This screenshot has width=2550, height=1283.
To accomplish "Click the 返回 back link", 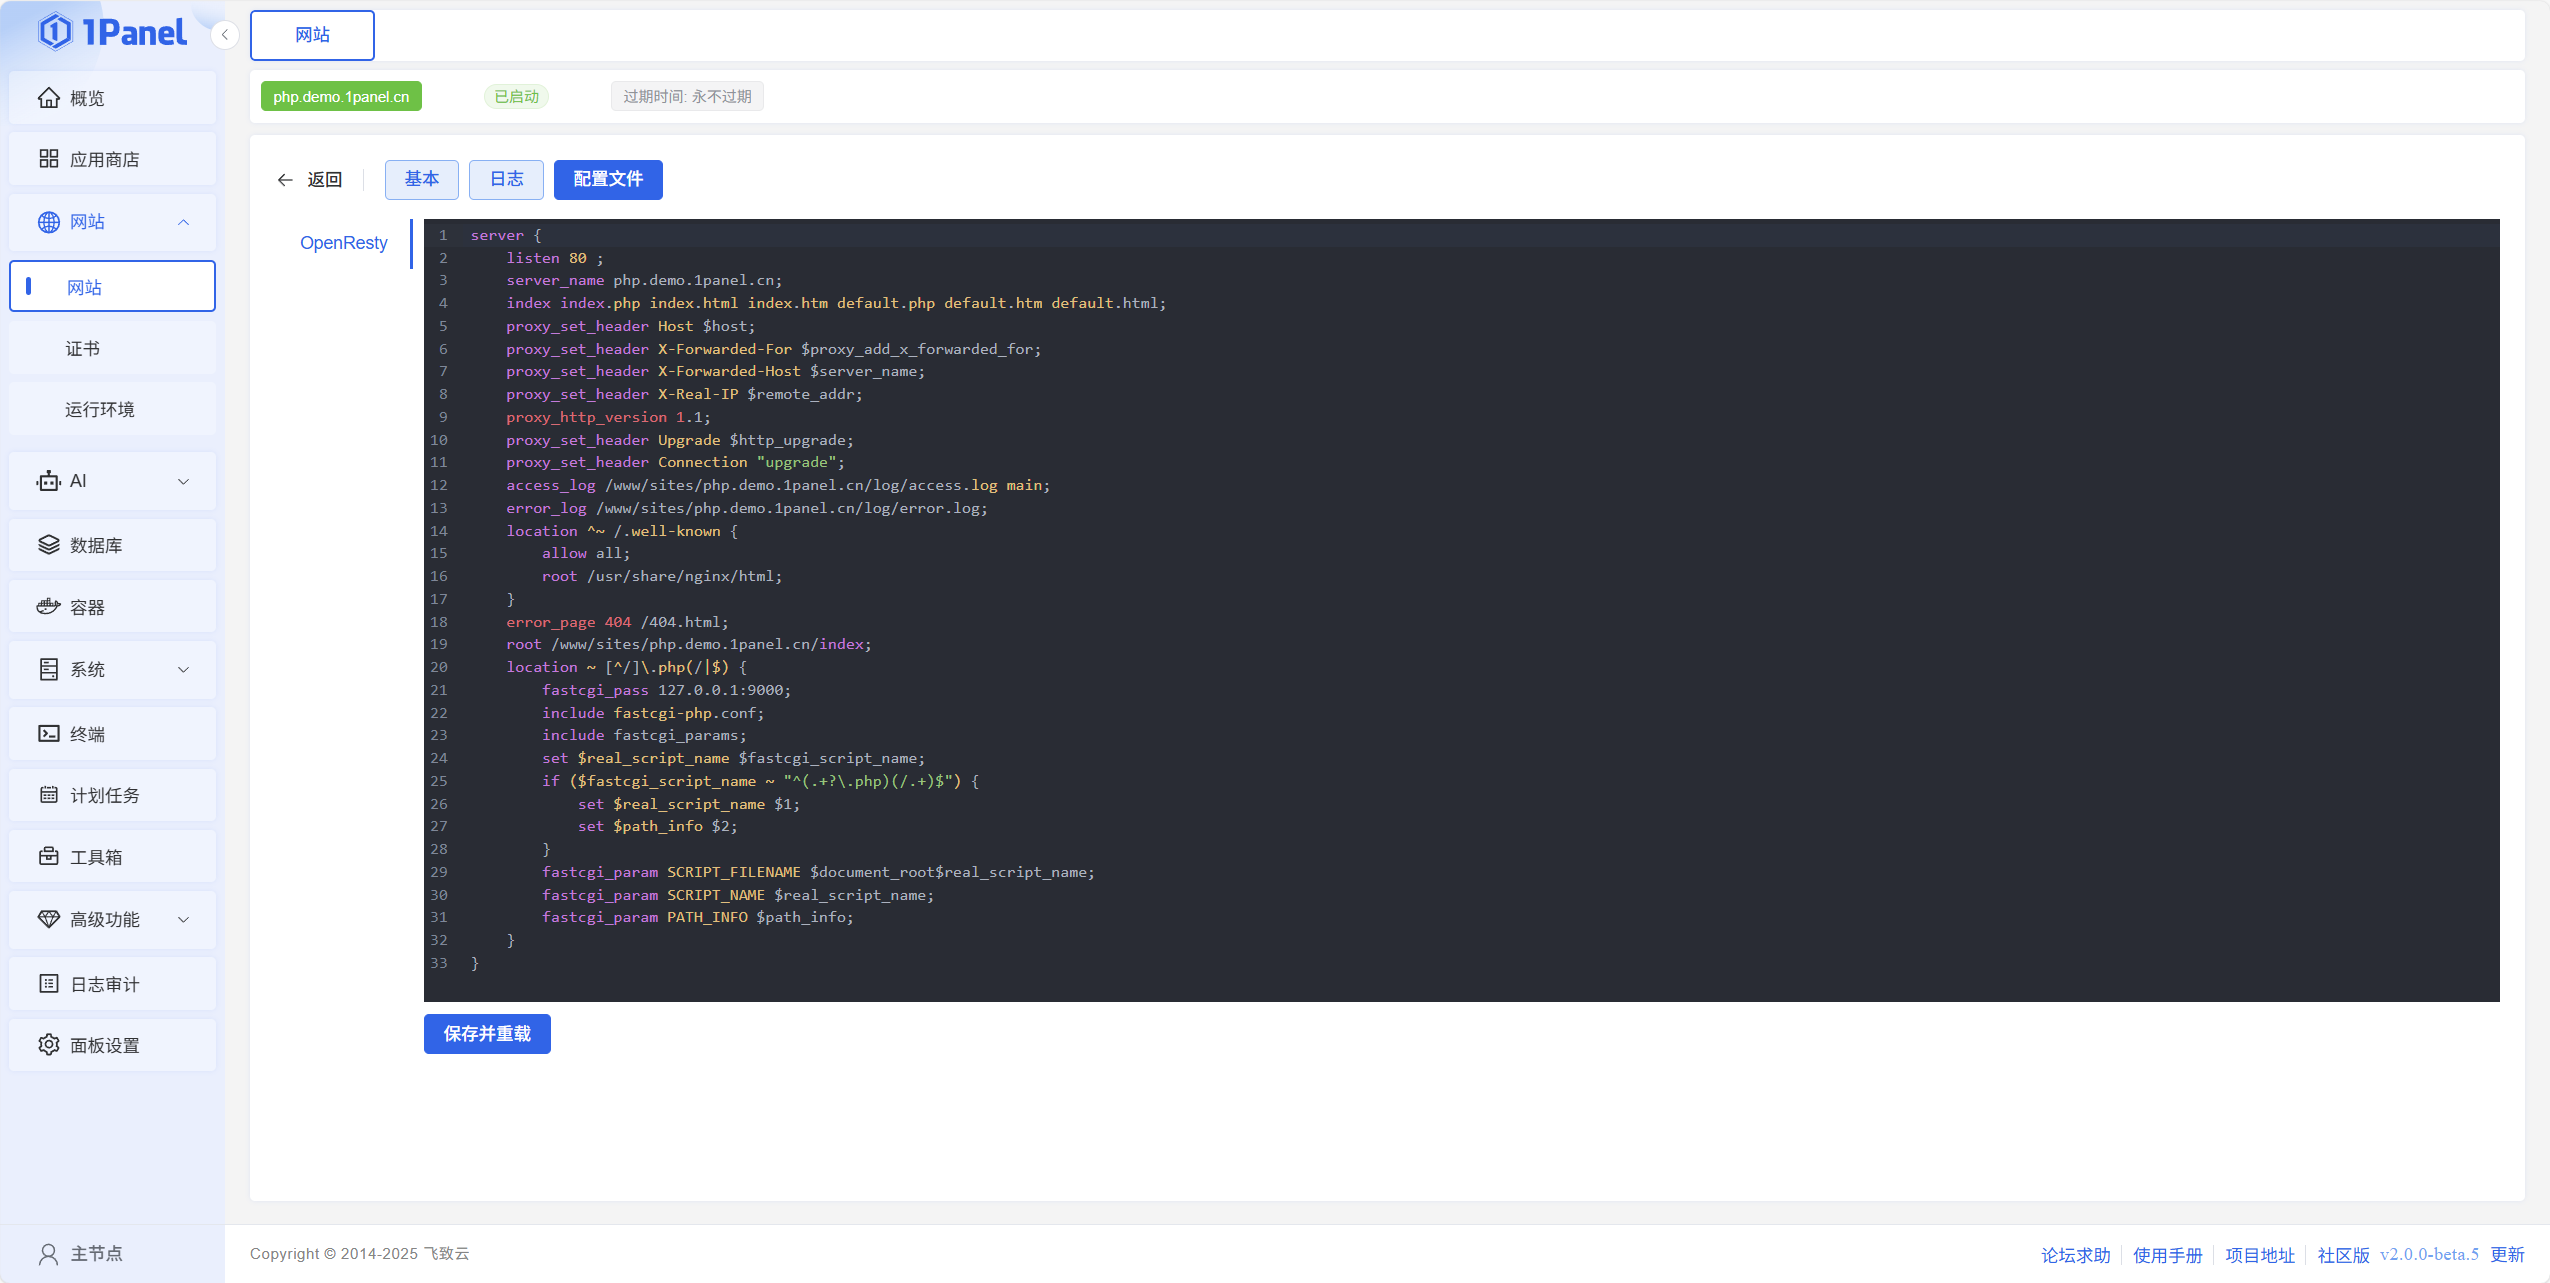I will pyautogui.click(x=325, y=180).
